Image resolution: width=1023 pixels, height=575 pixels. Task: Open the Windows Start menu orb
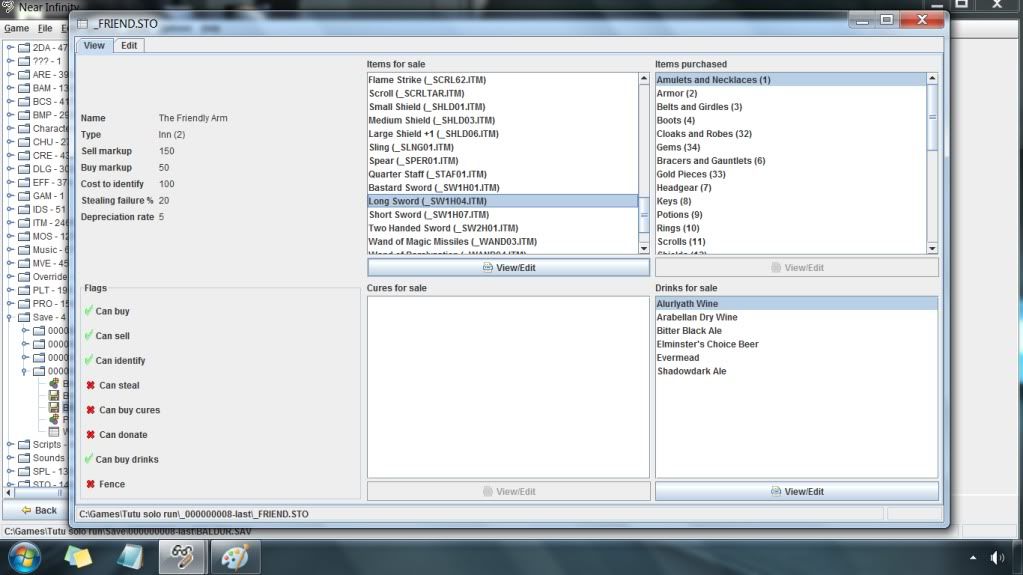24,556
